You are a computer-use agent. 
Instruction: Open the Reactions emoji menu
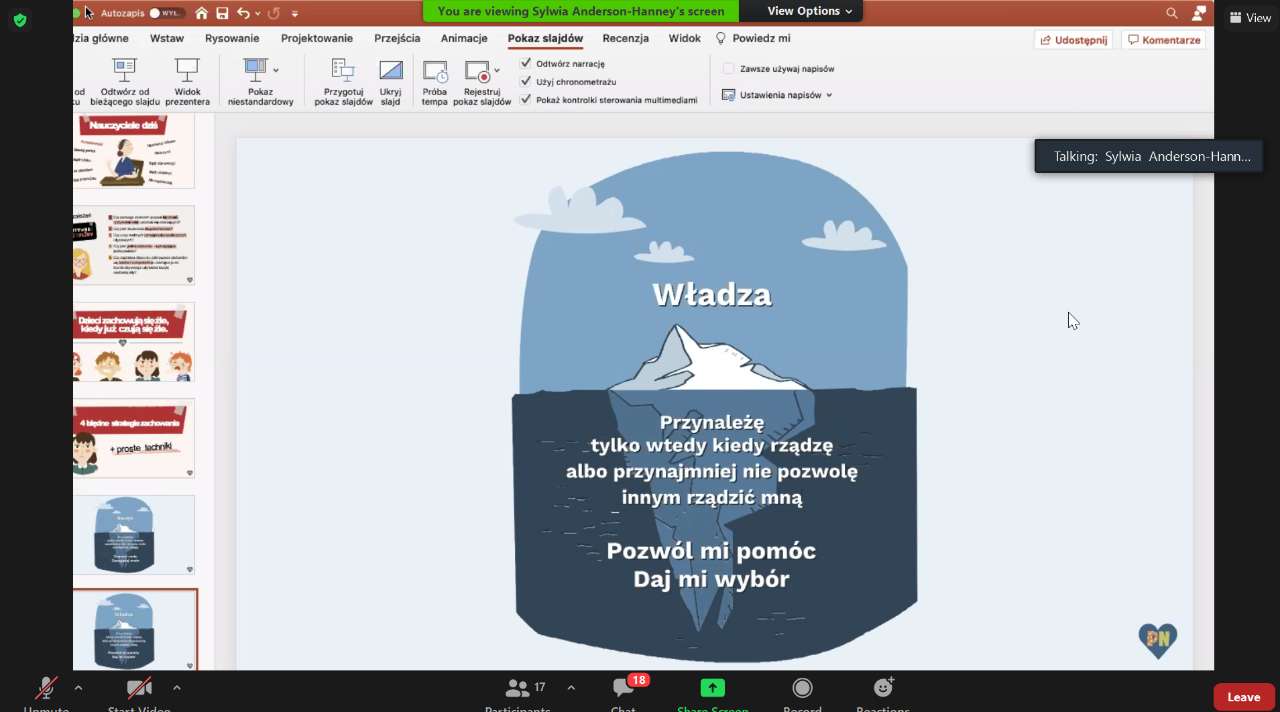coord(883,688)
